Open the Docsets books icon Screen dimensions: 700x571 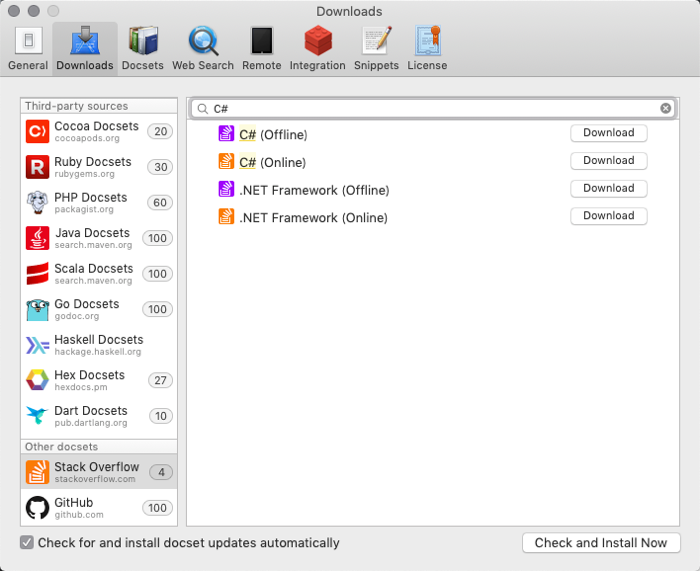tap(143, 41)
